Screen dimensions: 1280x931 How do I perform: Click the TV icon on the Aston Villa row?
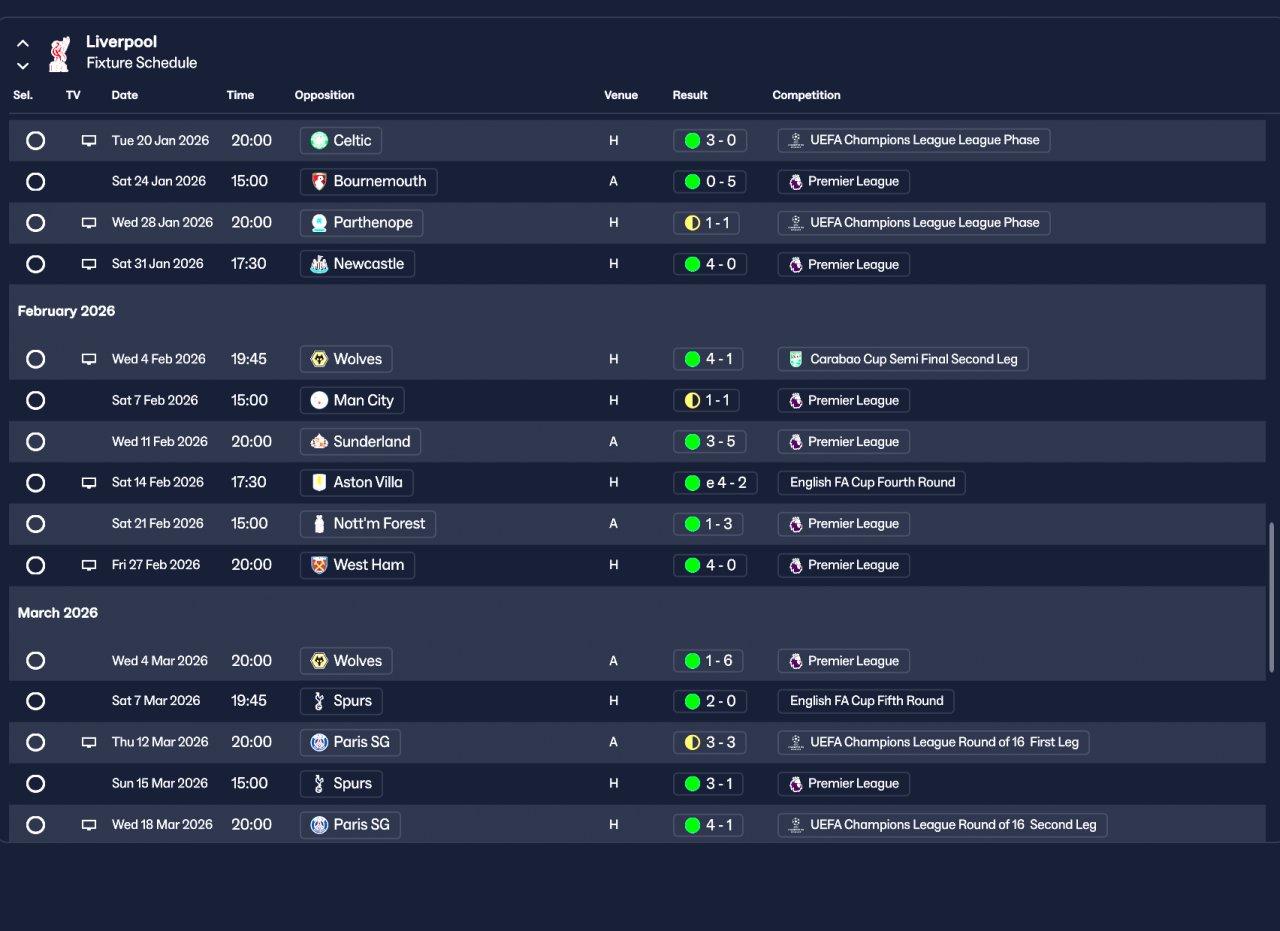coord(89,483)
